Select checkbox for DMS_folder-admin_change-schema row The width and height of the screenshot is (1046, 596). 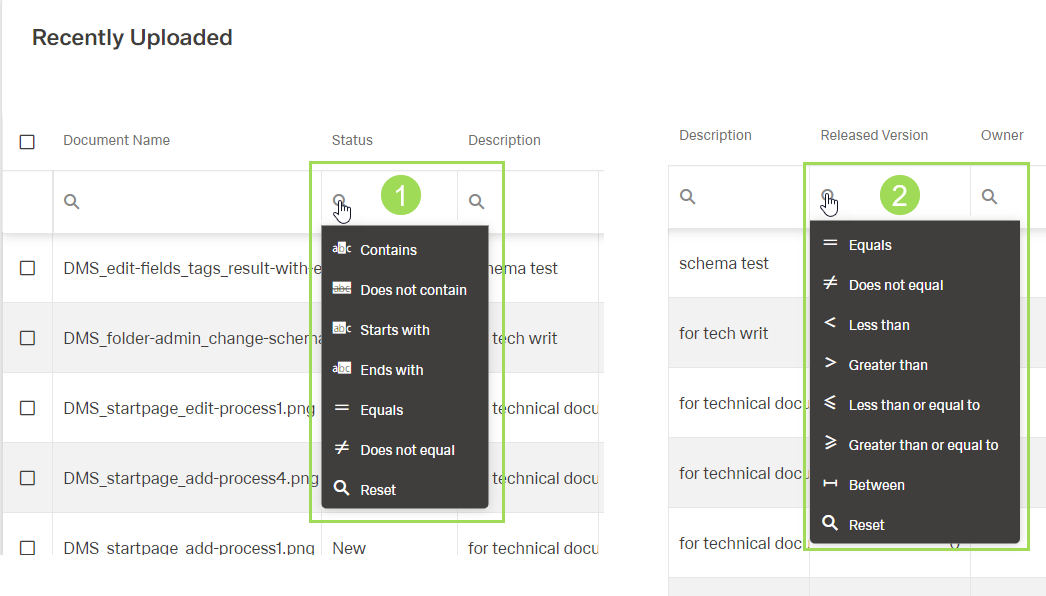click(27, 338)
